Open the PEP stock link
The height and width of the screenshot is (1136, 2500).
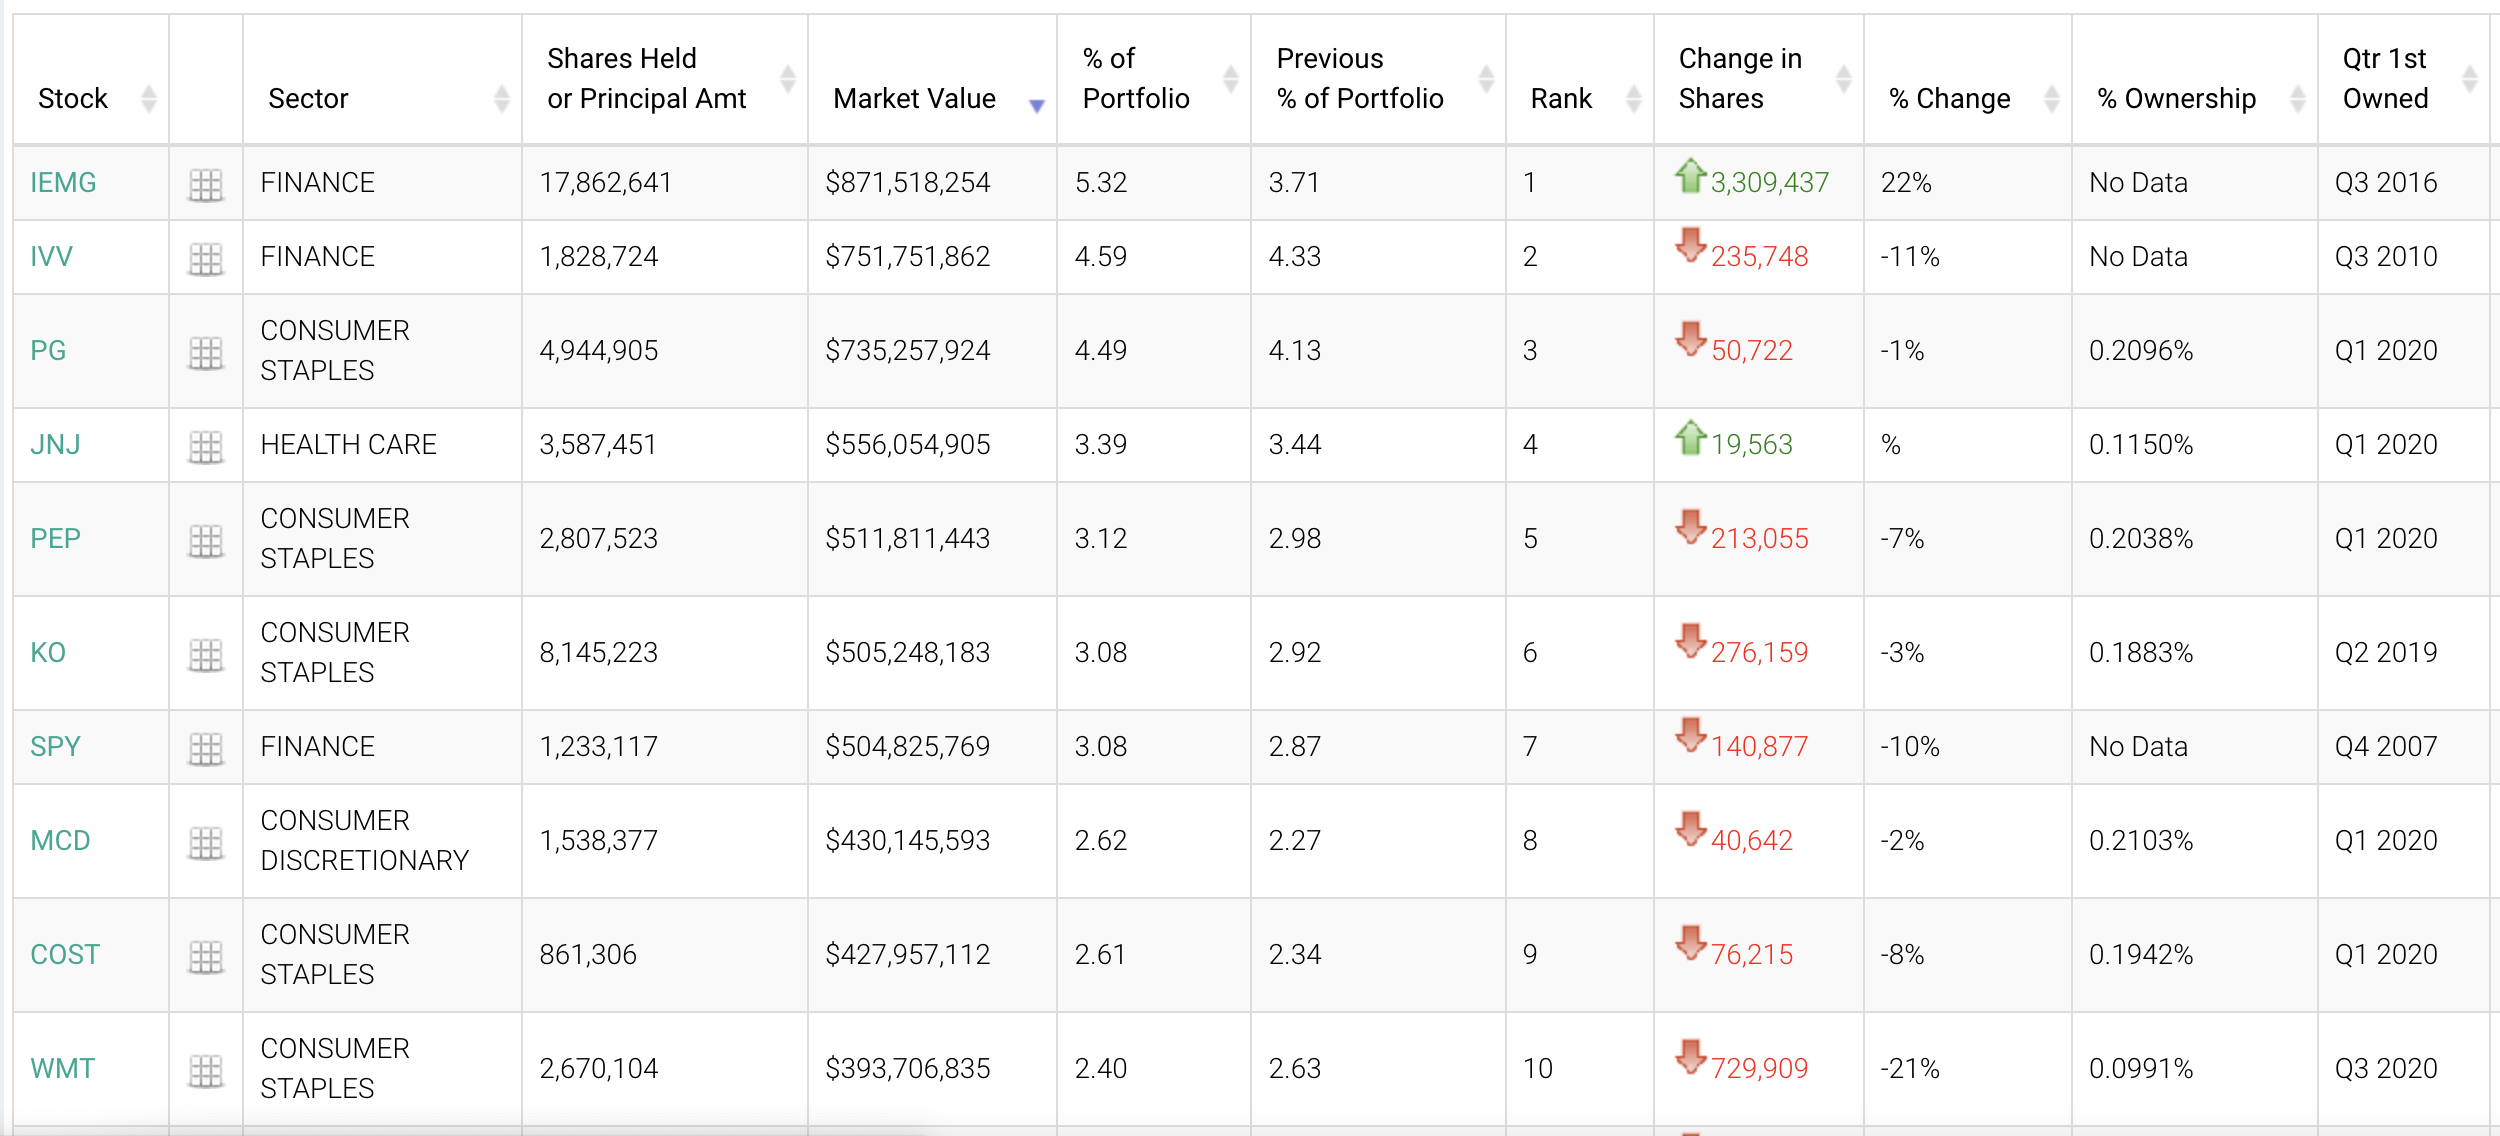pyautogui.click(x=55, y=539)
